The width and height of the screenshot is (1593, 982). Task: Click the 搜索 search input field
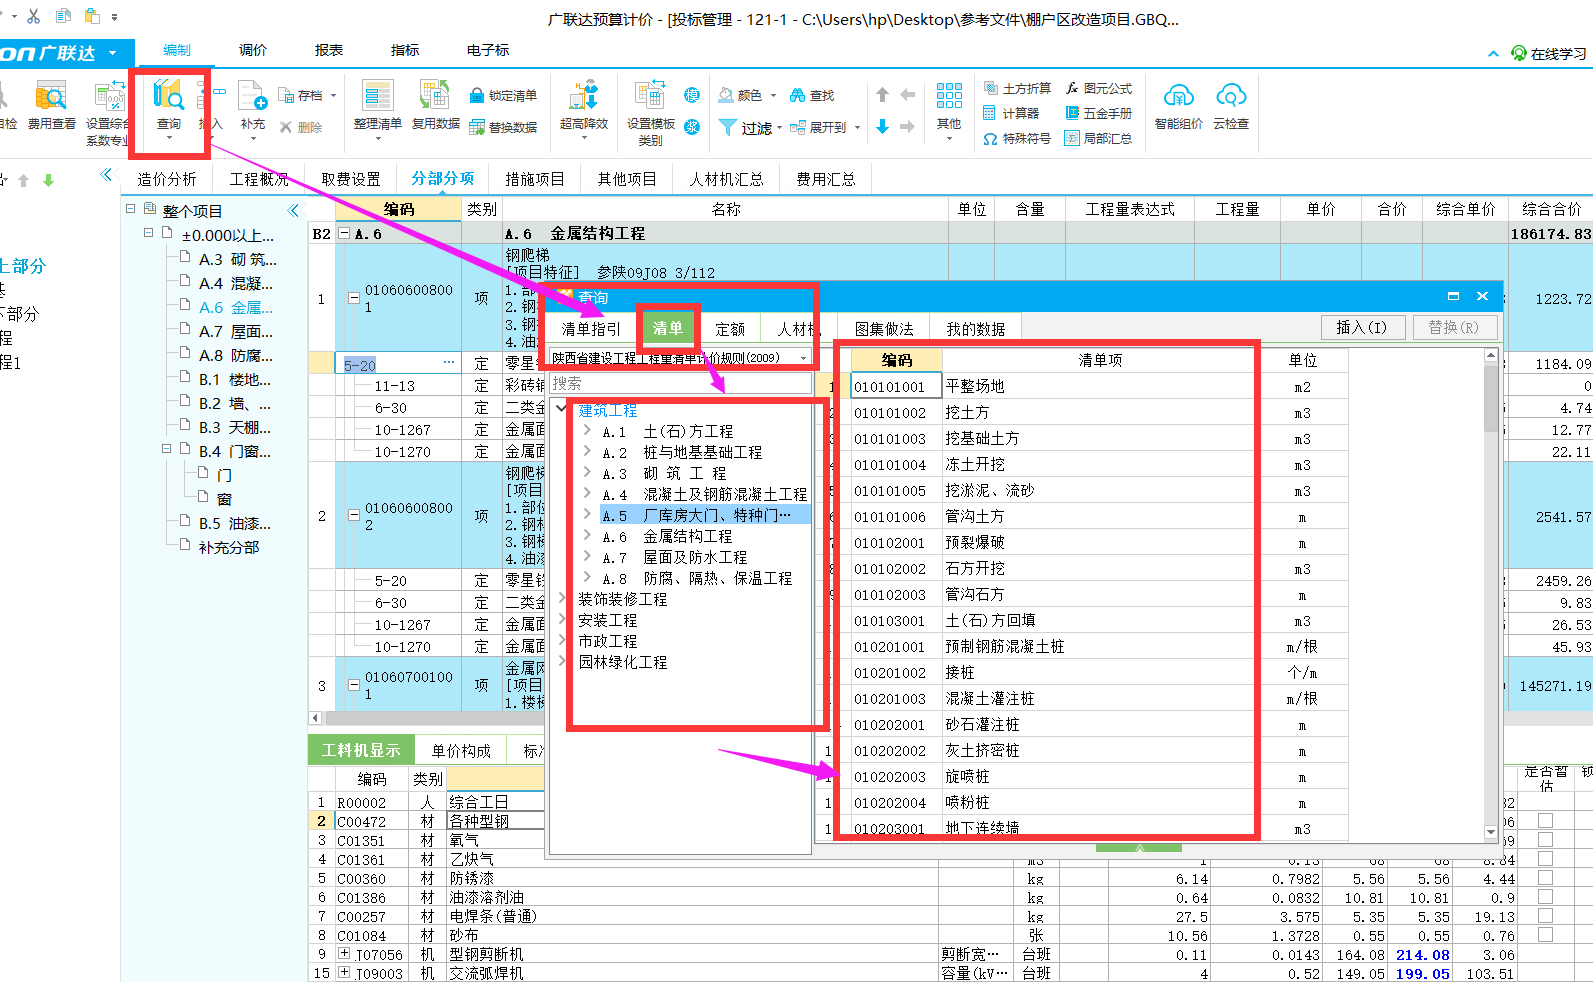pos(679,383)
